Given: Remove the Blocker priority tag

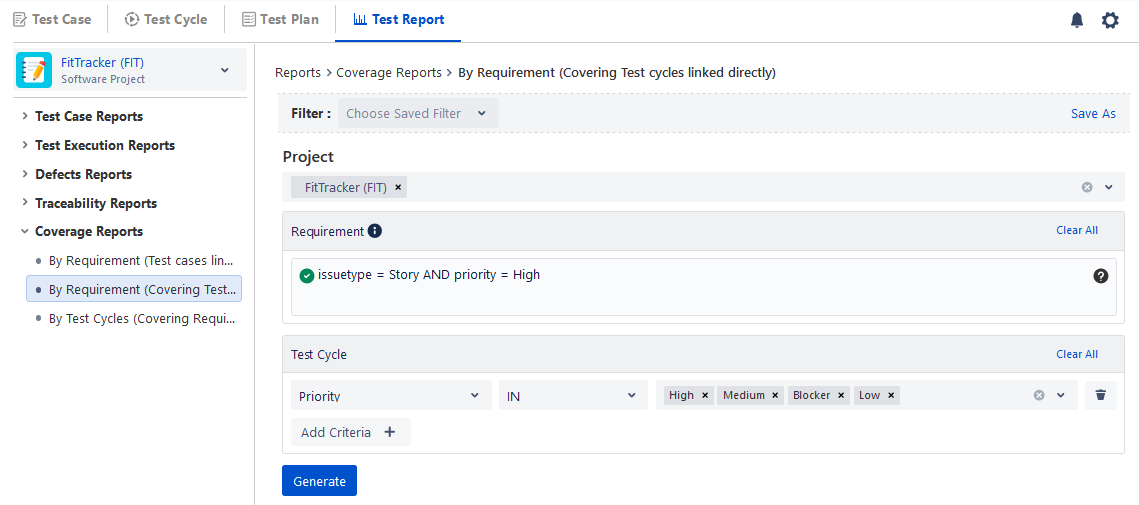Looking at the screenshot, I should [x=841, y=395].
